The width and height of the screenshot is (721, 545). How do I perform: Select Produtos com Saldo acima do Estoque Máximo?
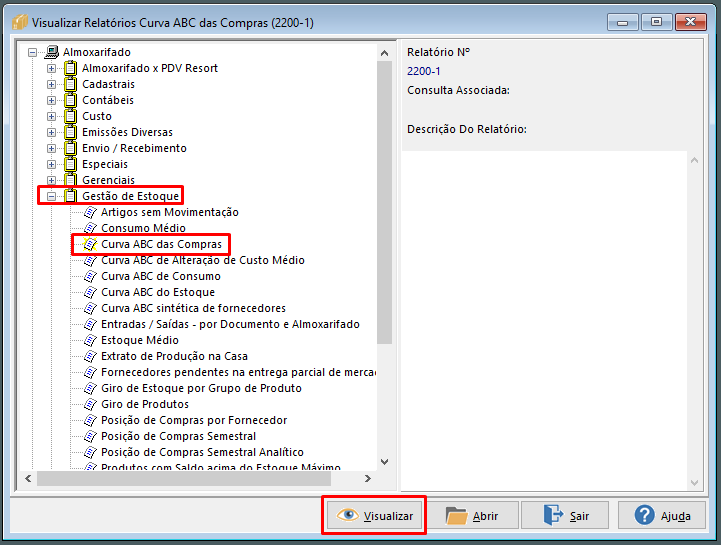221,466
